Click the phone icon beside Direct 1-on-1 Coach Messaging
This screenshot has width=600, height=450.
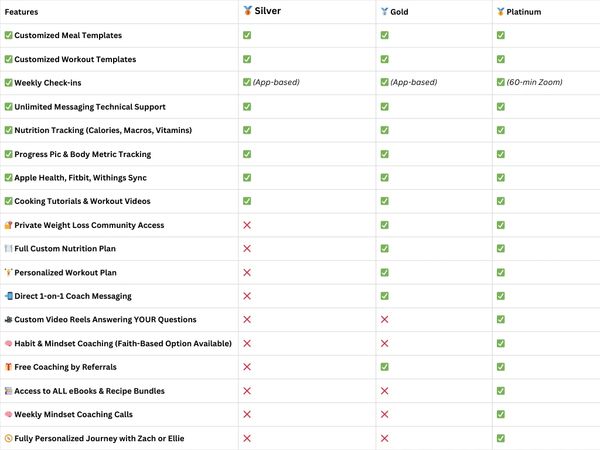click(8, 296)
